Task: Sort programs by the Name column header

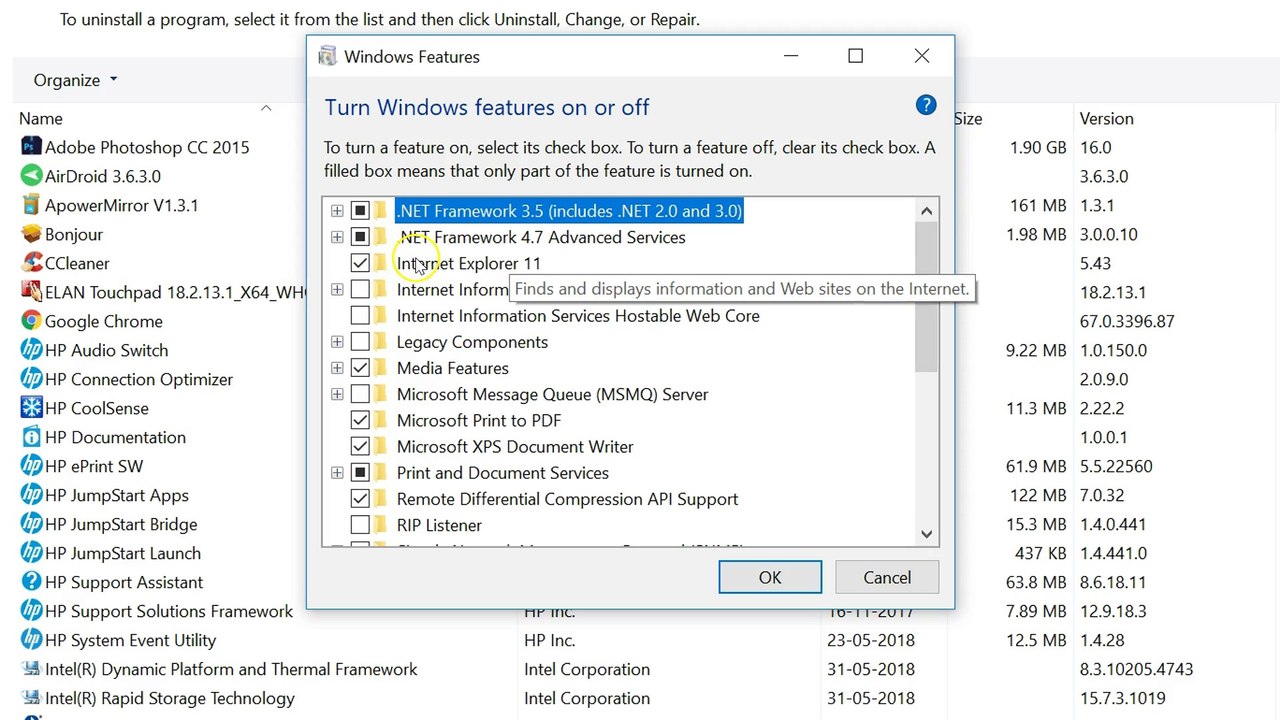Action: [x=41, y=118]
